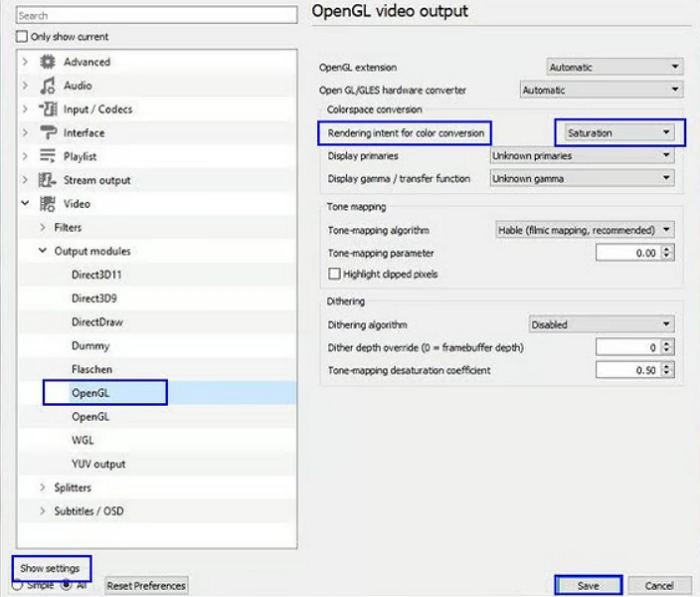This screenshot has width=700, height=597.
Task: Click the Advanced gear icon
Action: 47,62
